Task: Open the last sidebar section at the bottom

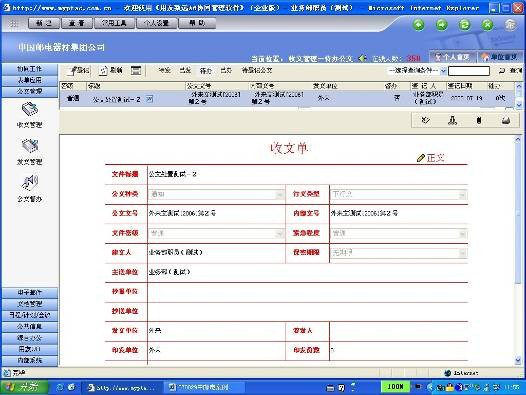Action: [30, 360]
